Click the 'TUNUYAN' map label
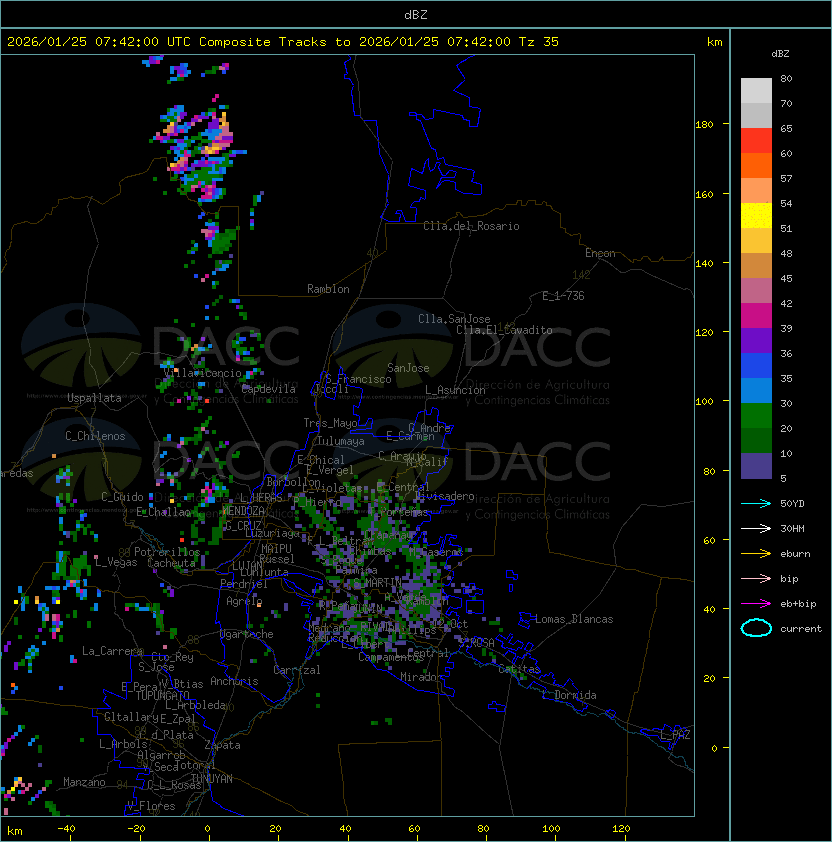The height and width of the screenshot is (842, 832). (x=212, y=779)
